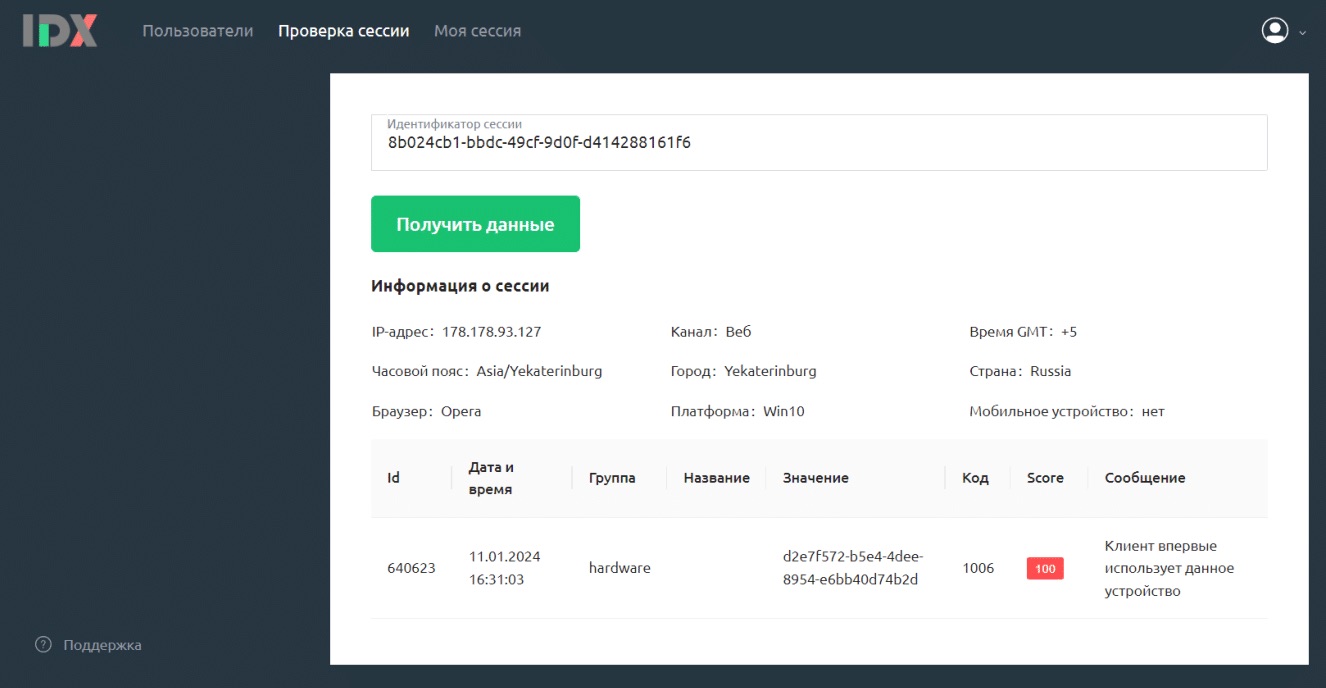Select row id 640623
Image resolution: width=1326 pixels, height=688 pixels.
coord(411,568)
